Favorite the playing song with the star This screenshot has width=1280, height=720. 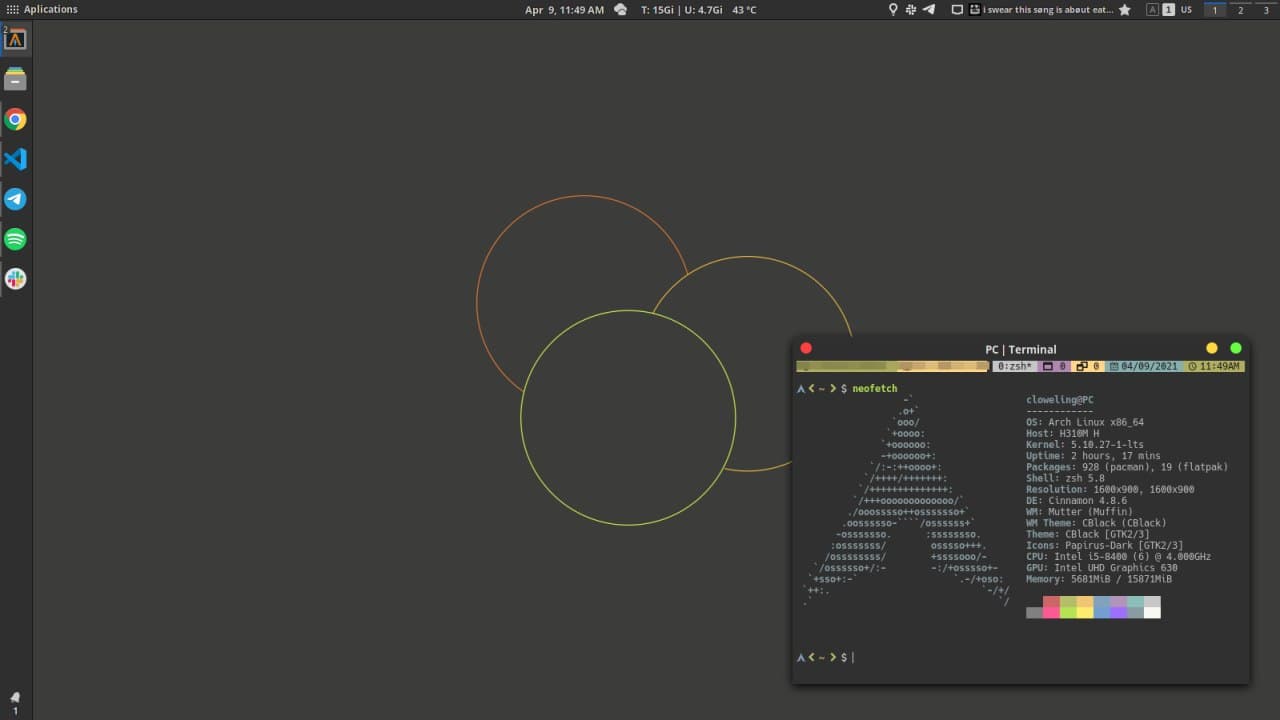[x=1125, y=9]
